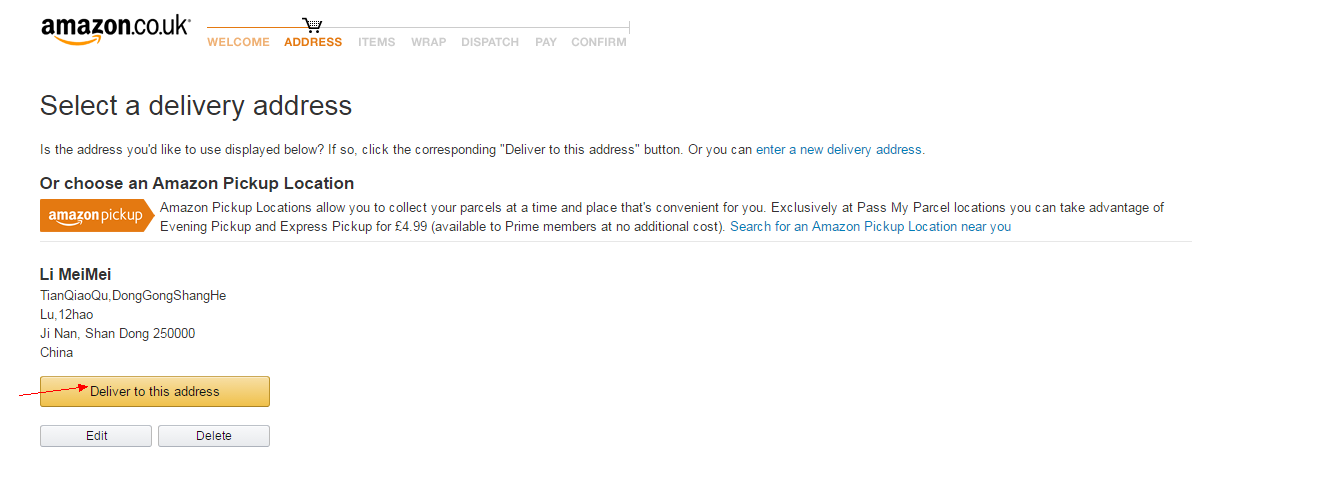Image resolution: width=1317 pixels, height=481 pixels.
Task: Click the 'Or choose an Amazon Pickup Location' heading
Action: point(197,184)
